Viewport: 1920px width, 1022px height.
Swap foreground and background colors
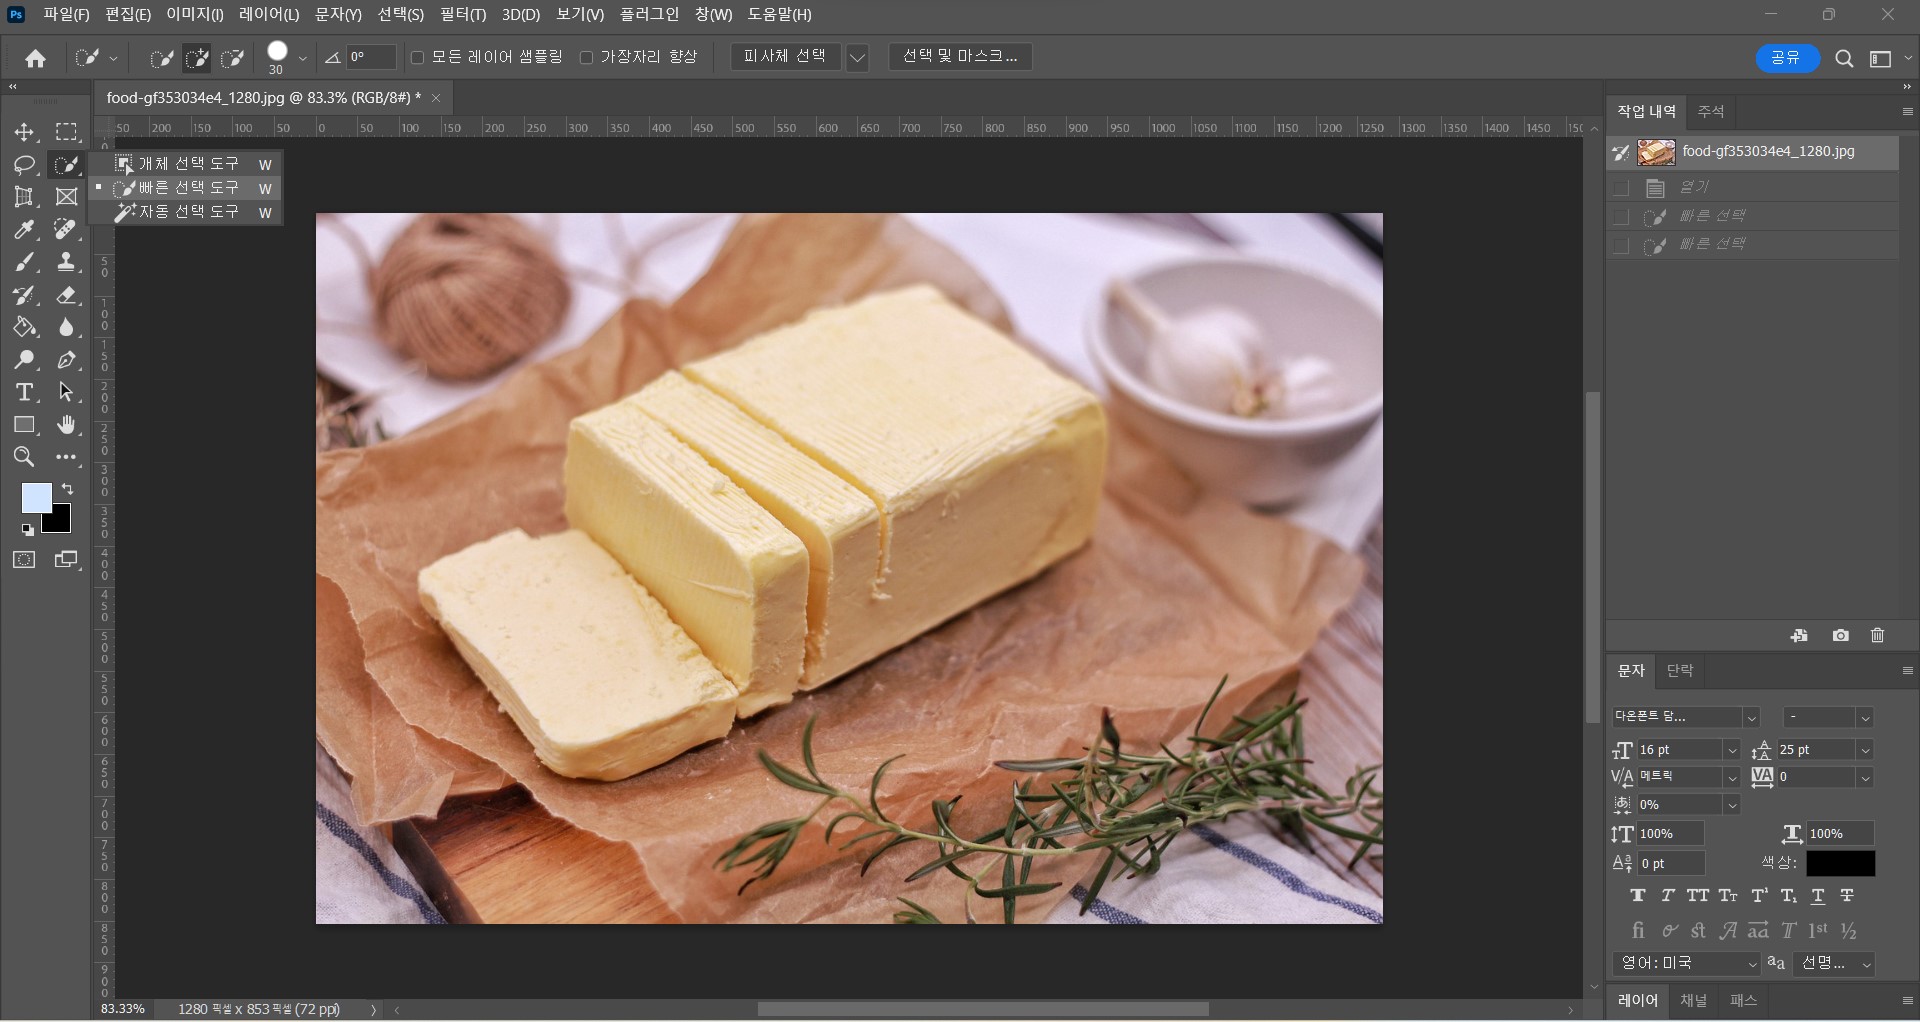67,489
